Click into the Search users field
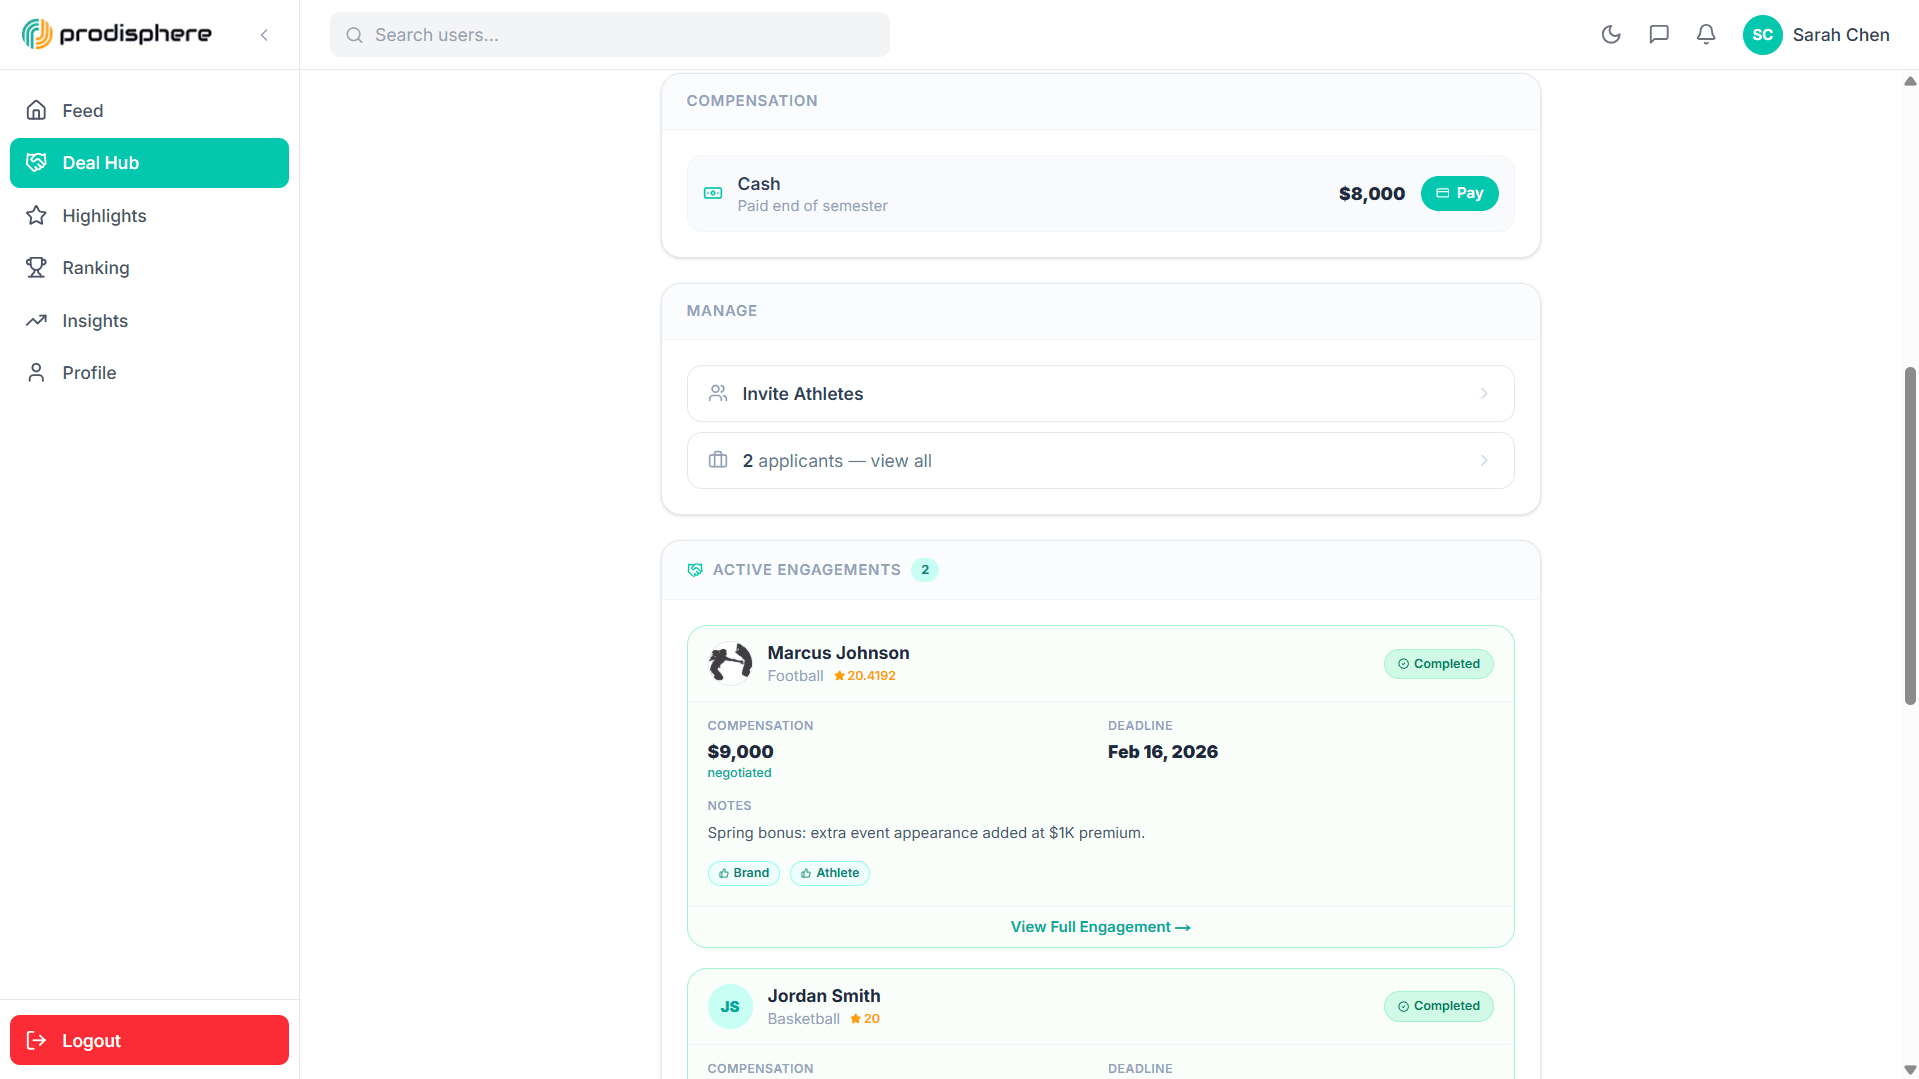Screen dimensions: 1919x1079 pos(610,35)
